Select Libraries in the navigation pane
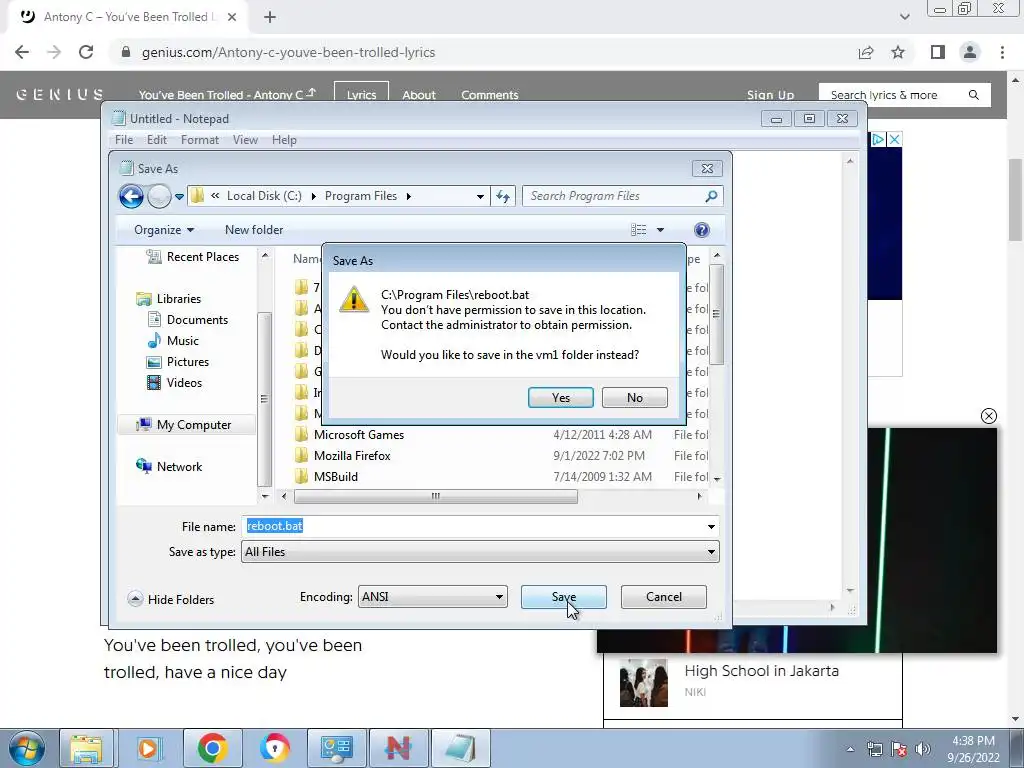 [169, 299]
